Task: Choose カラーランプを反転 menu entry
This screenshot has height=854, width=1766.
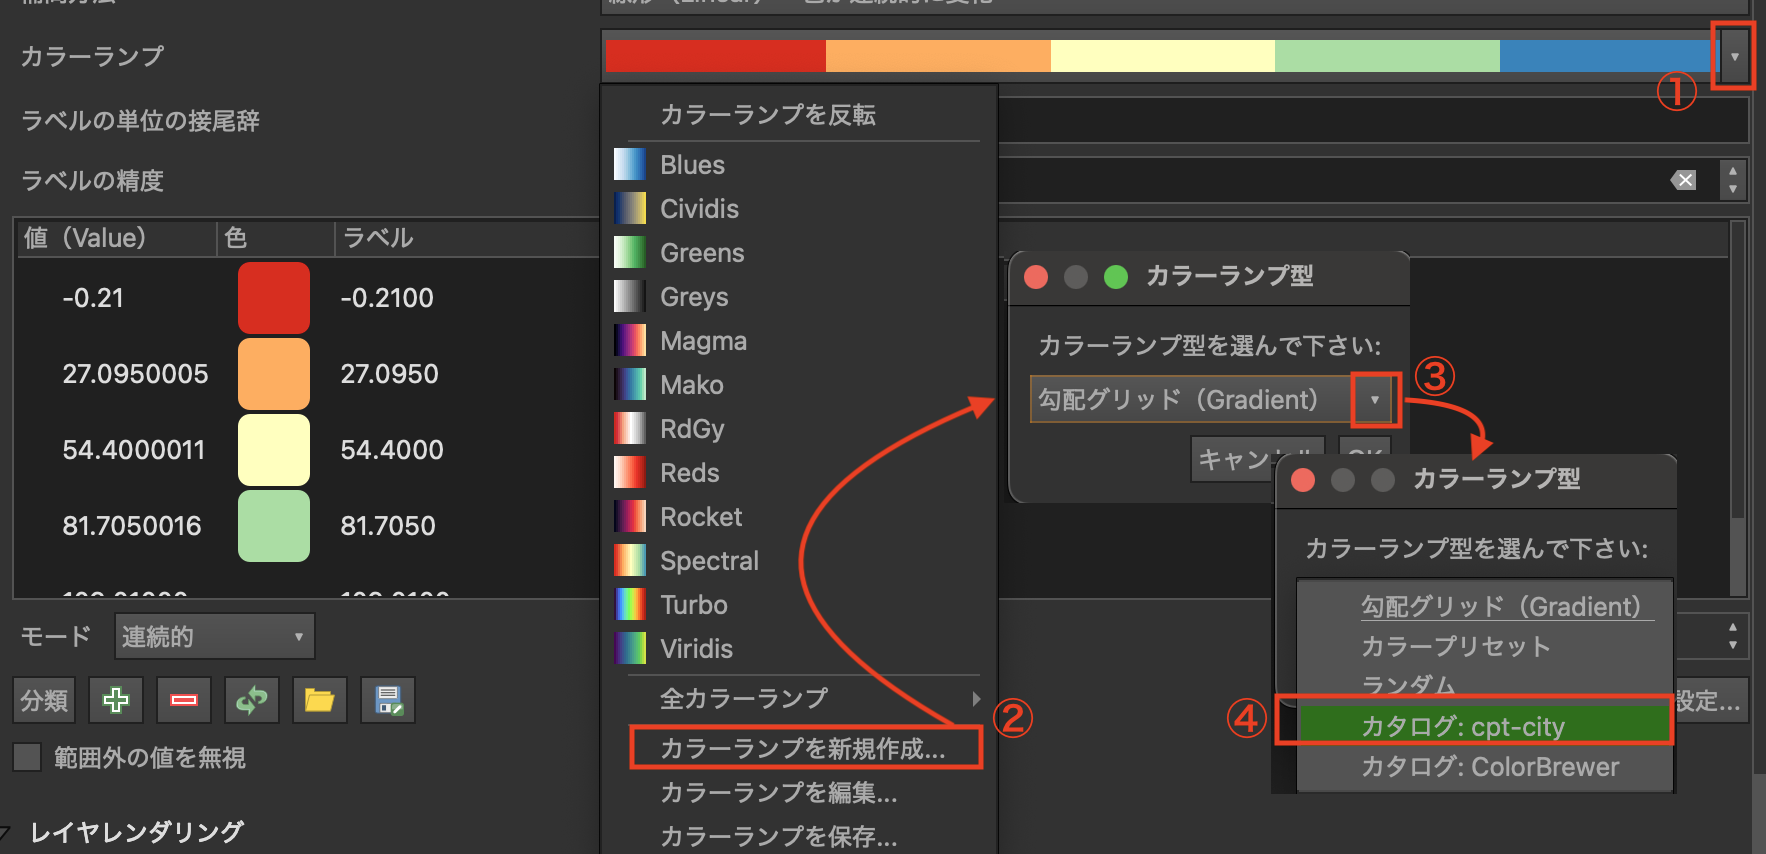Action: (768, 115)
